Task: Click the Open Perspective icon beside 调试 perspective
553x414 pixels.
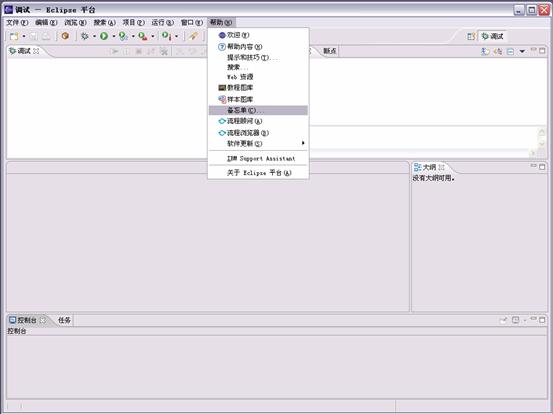Action: [471, 36]
